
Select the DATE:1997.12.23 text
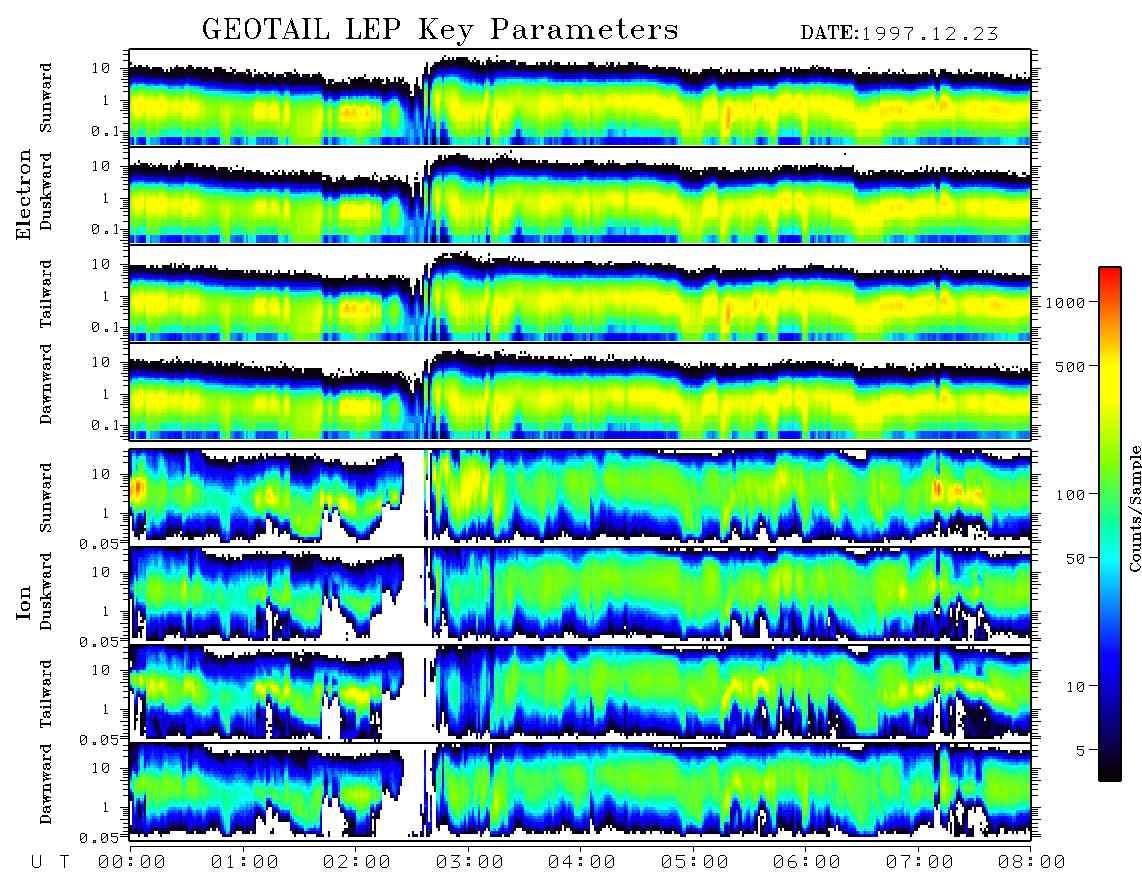pyautogui.click(x=899, y=34)
